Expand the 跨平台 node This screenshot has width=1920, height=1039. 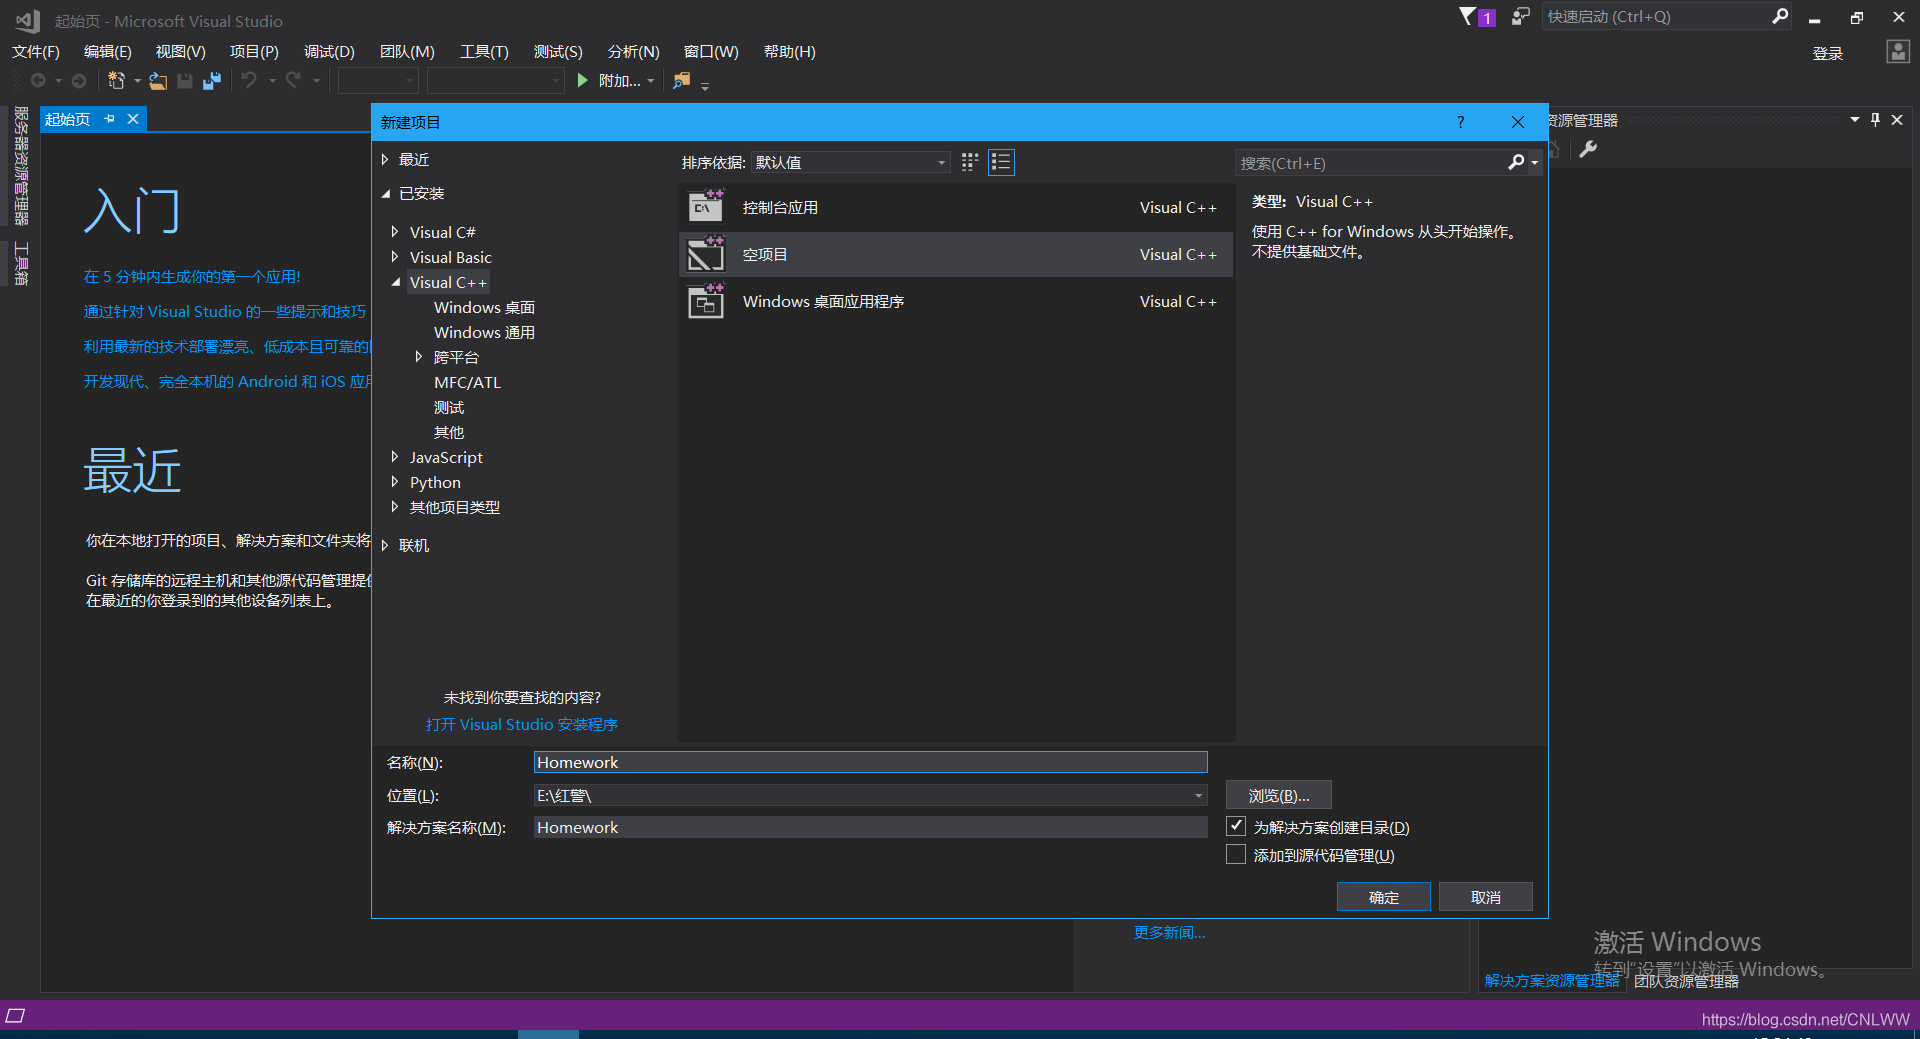(x=419, y=357)
